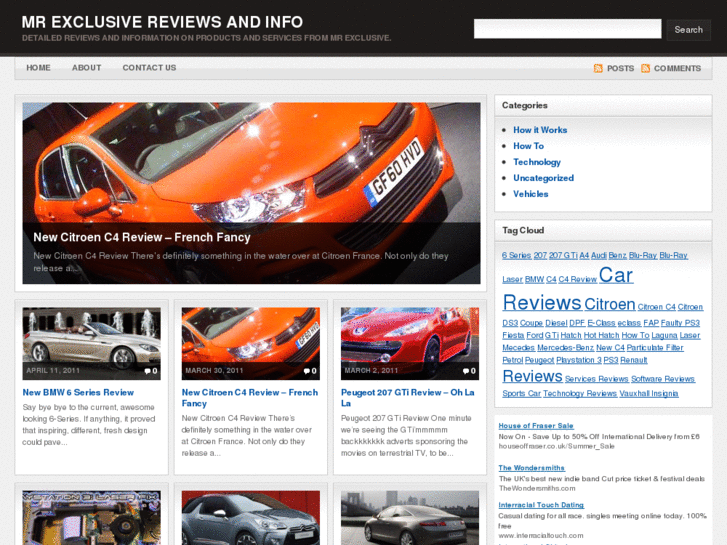Screen dimensions: 727x545
Task: Open the Posts feed link
Action: [x=620, y=69]
